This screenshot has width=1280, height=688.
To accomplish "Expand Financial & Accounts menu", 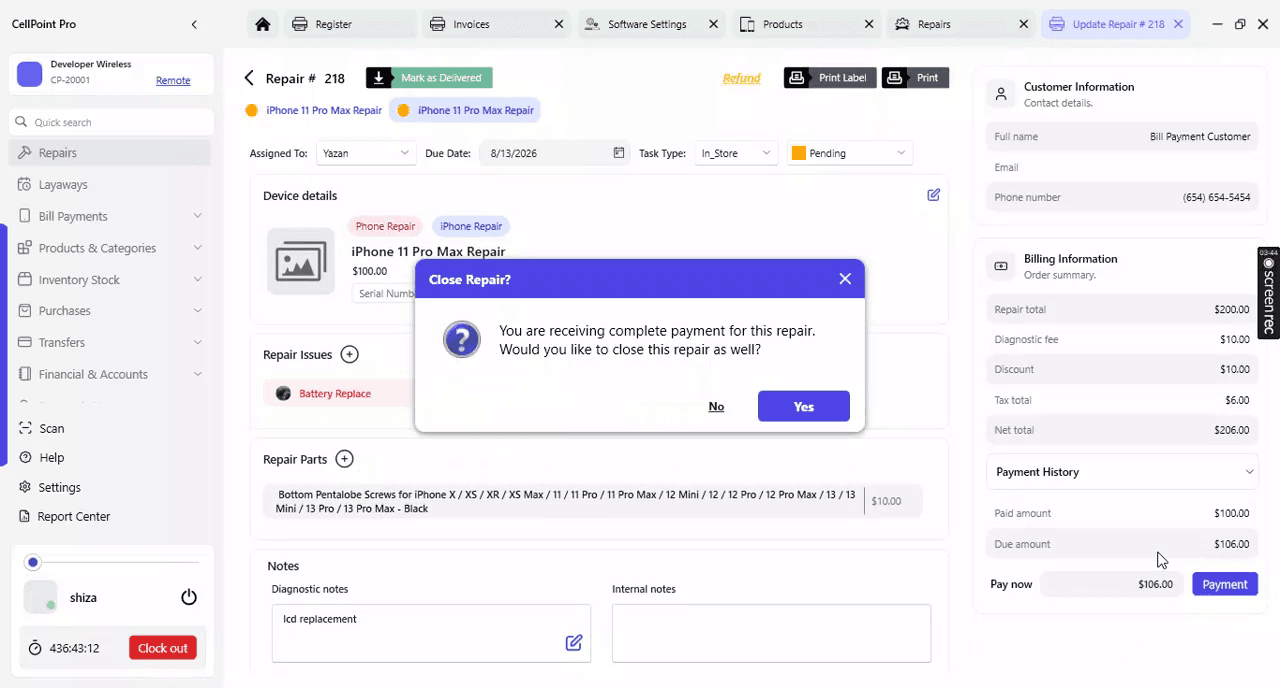I will click(x=197, y=374).
